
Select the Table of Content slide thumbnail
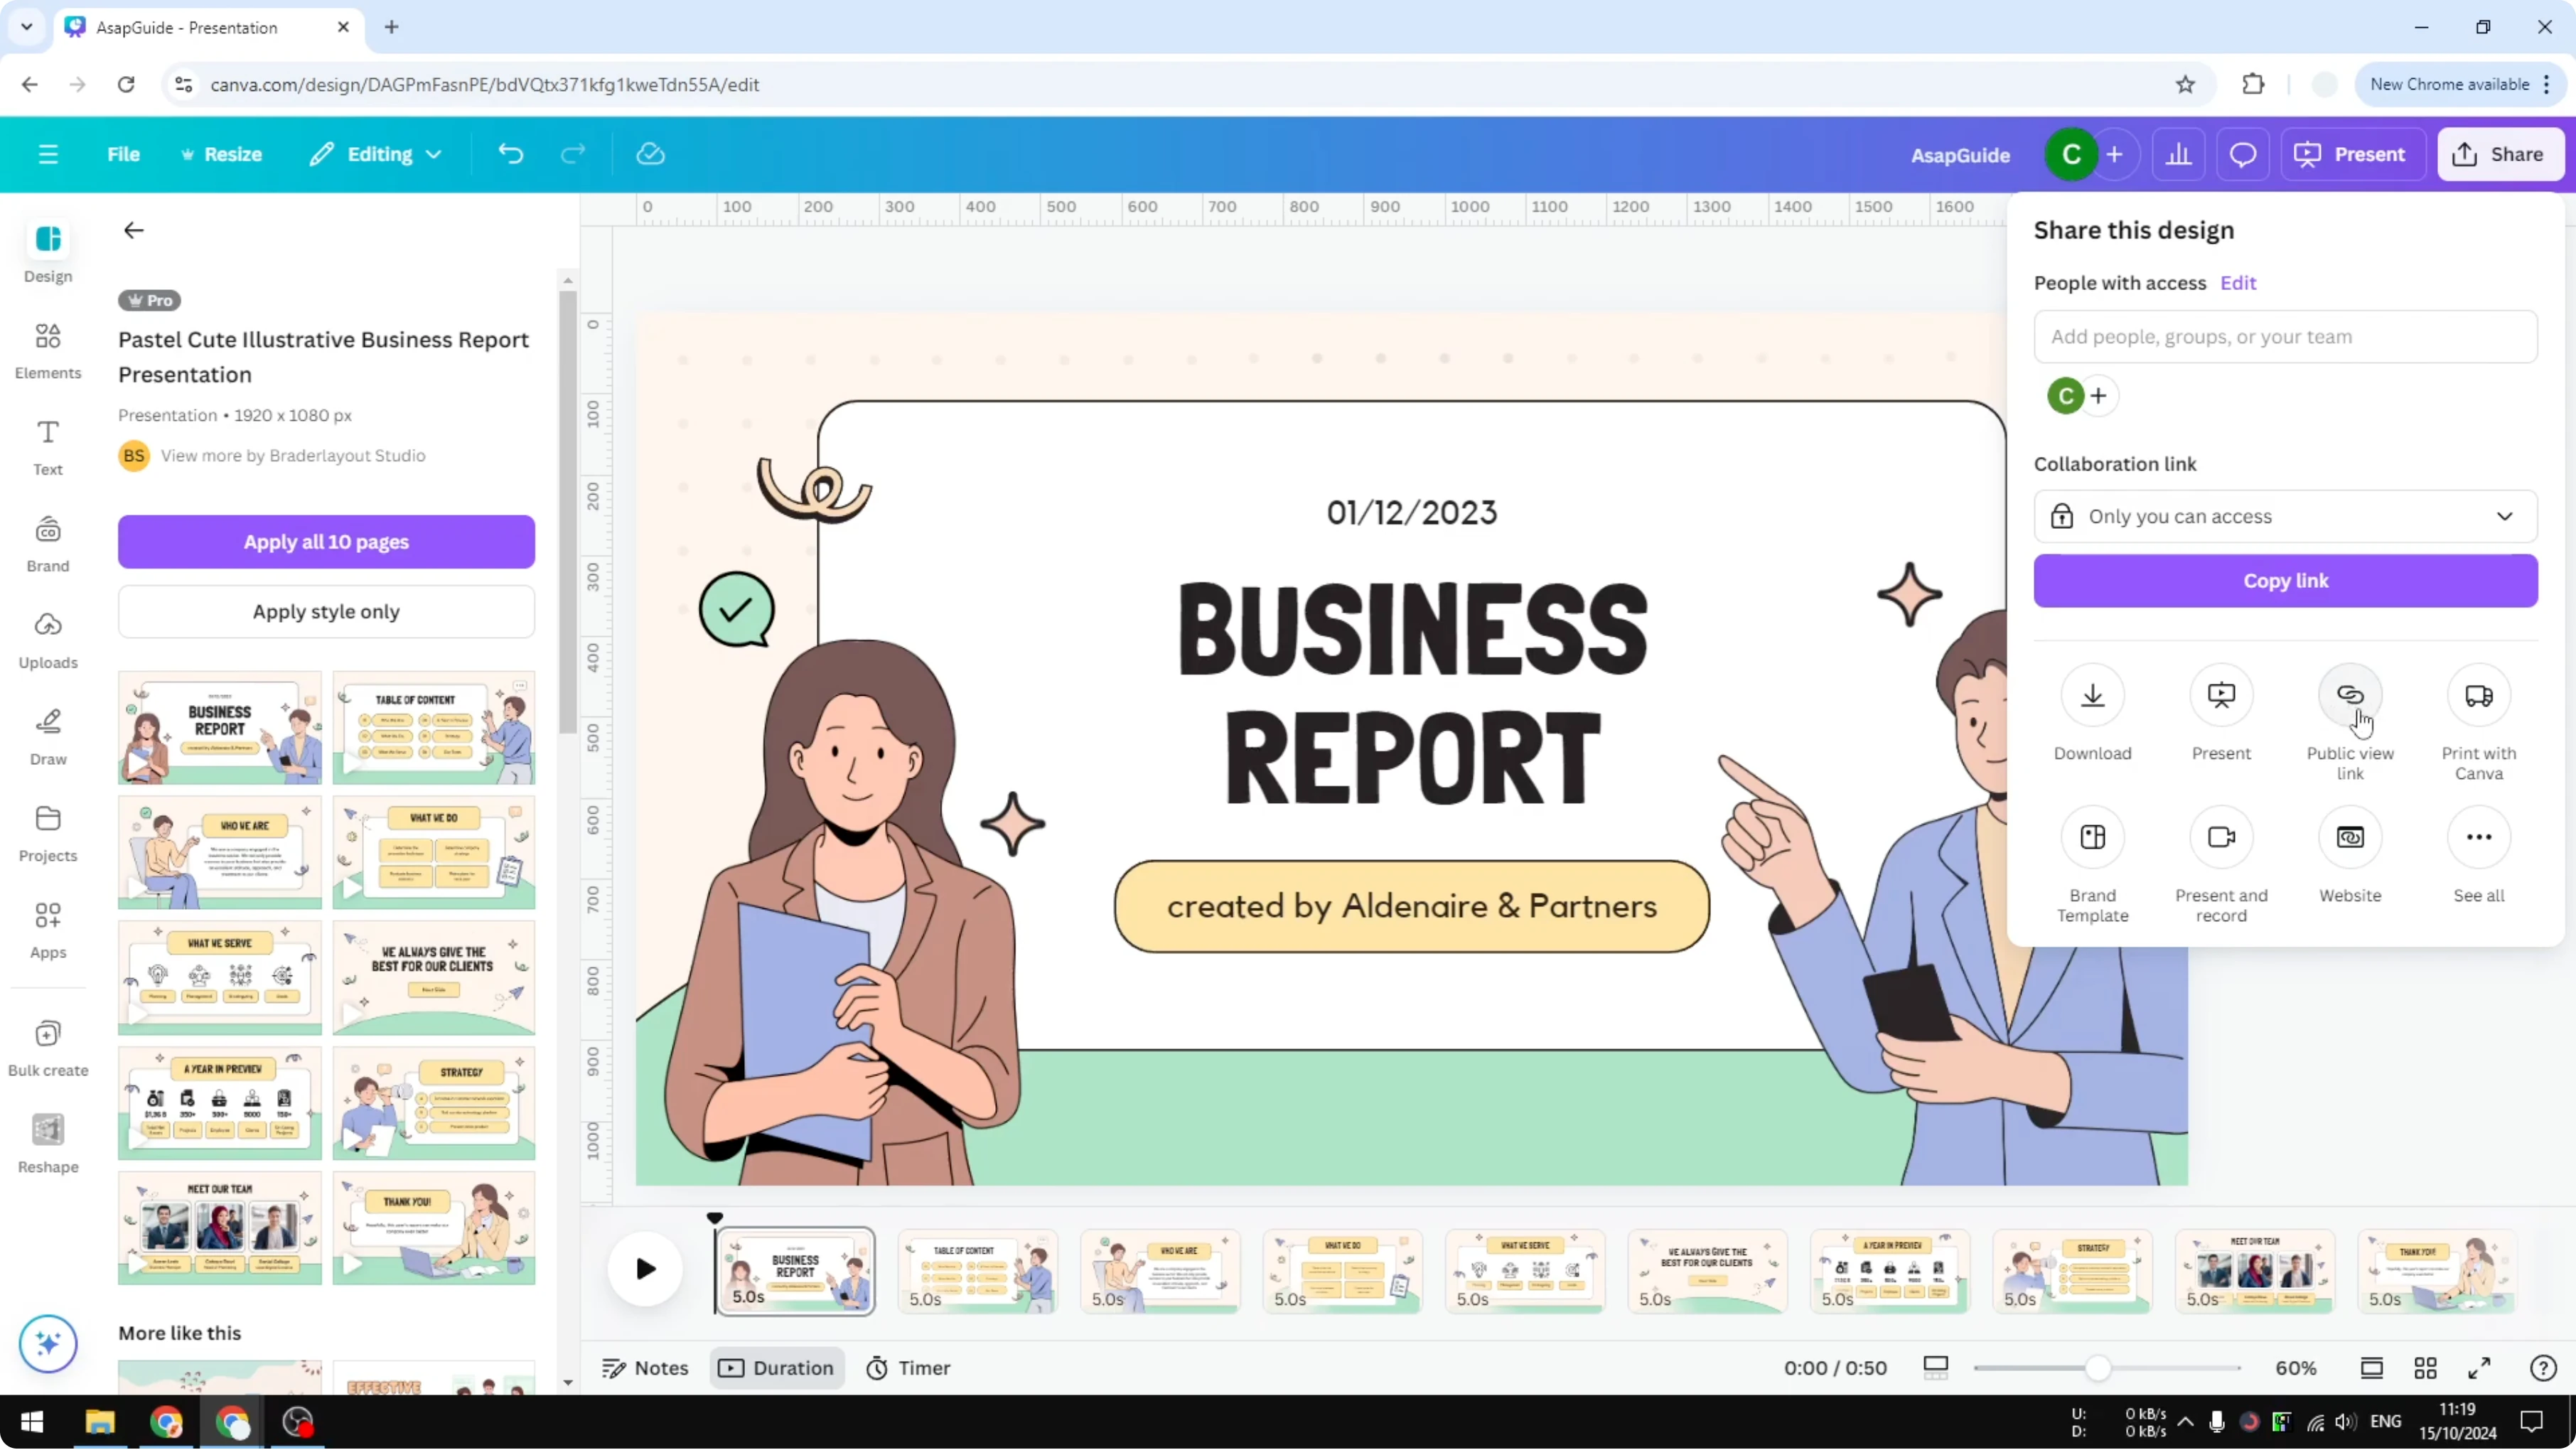978,1271
